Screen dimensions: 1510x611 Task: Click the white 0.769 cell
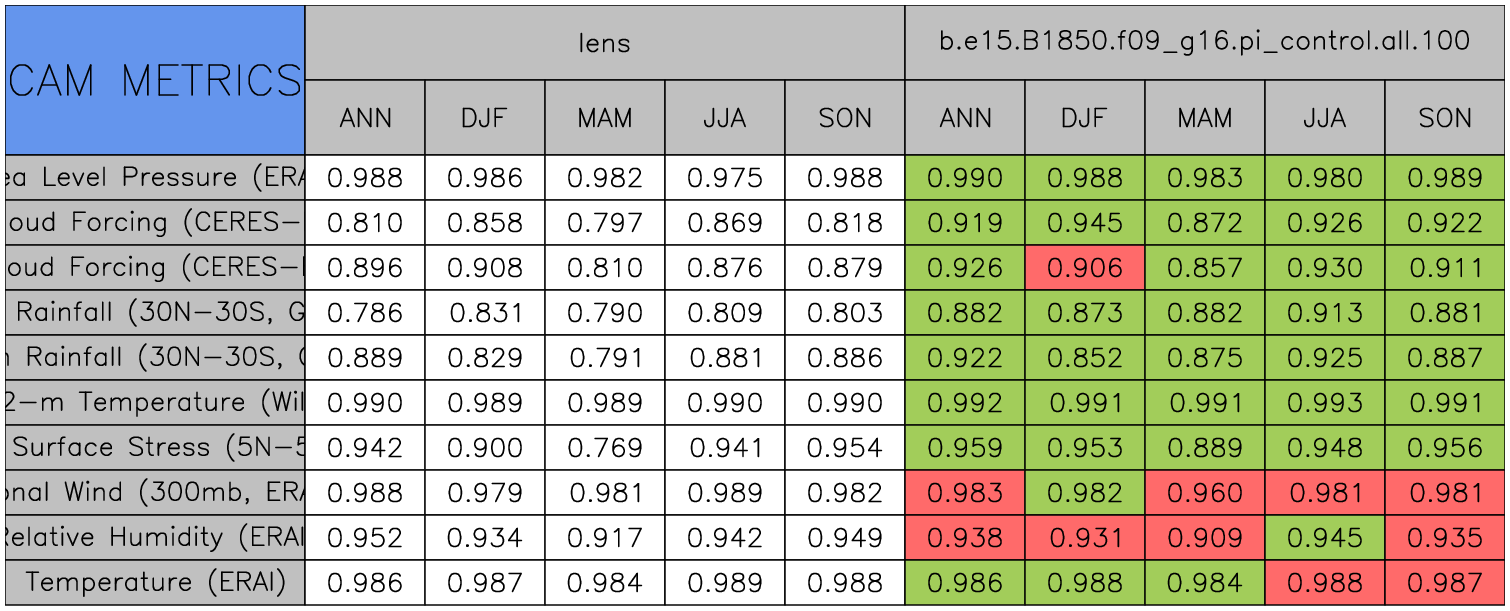click(604, 448)
